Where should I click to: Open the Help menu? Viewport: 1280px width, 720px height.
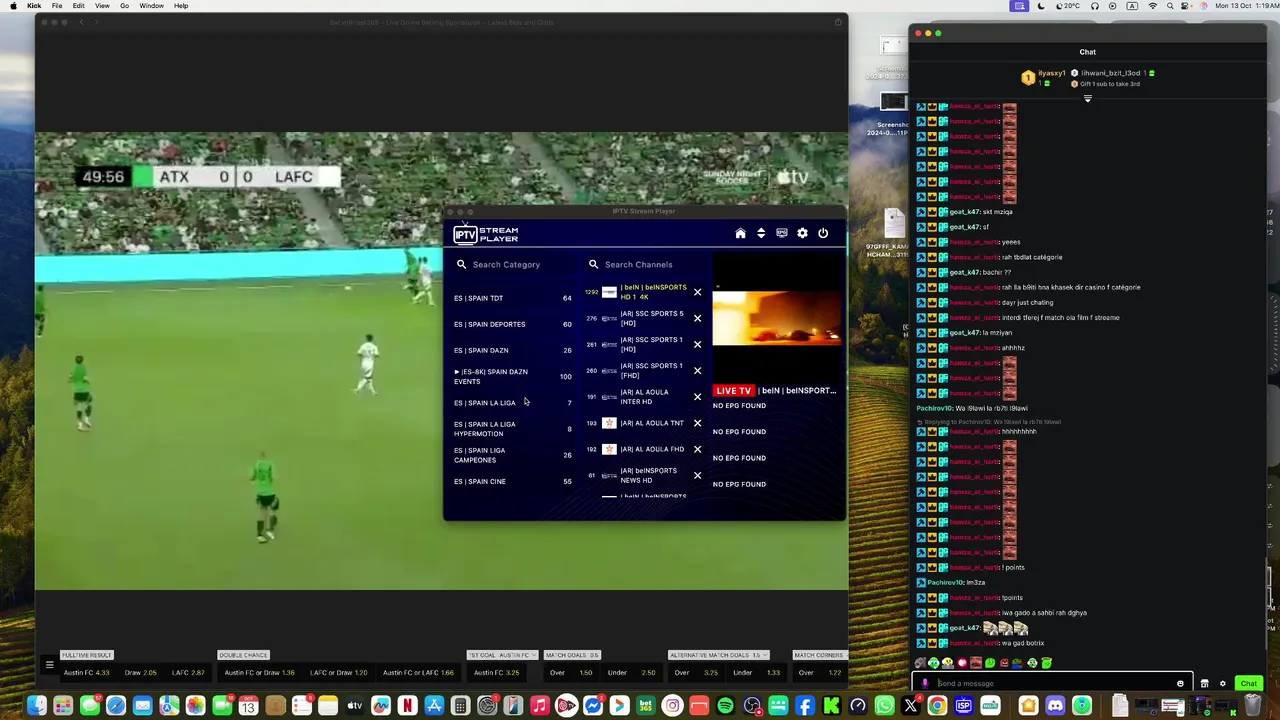(181, 6)
